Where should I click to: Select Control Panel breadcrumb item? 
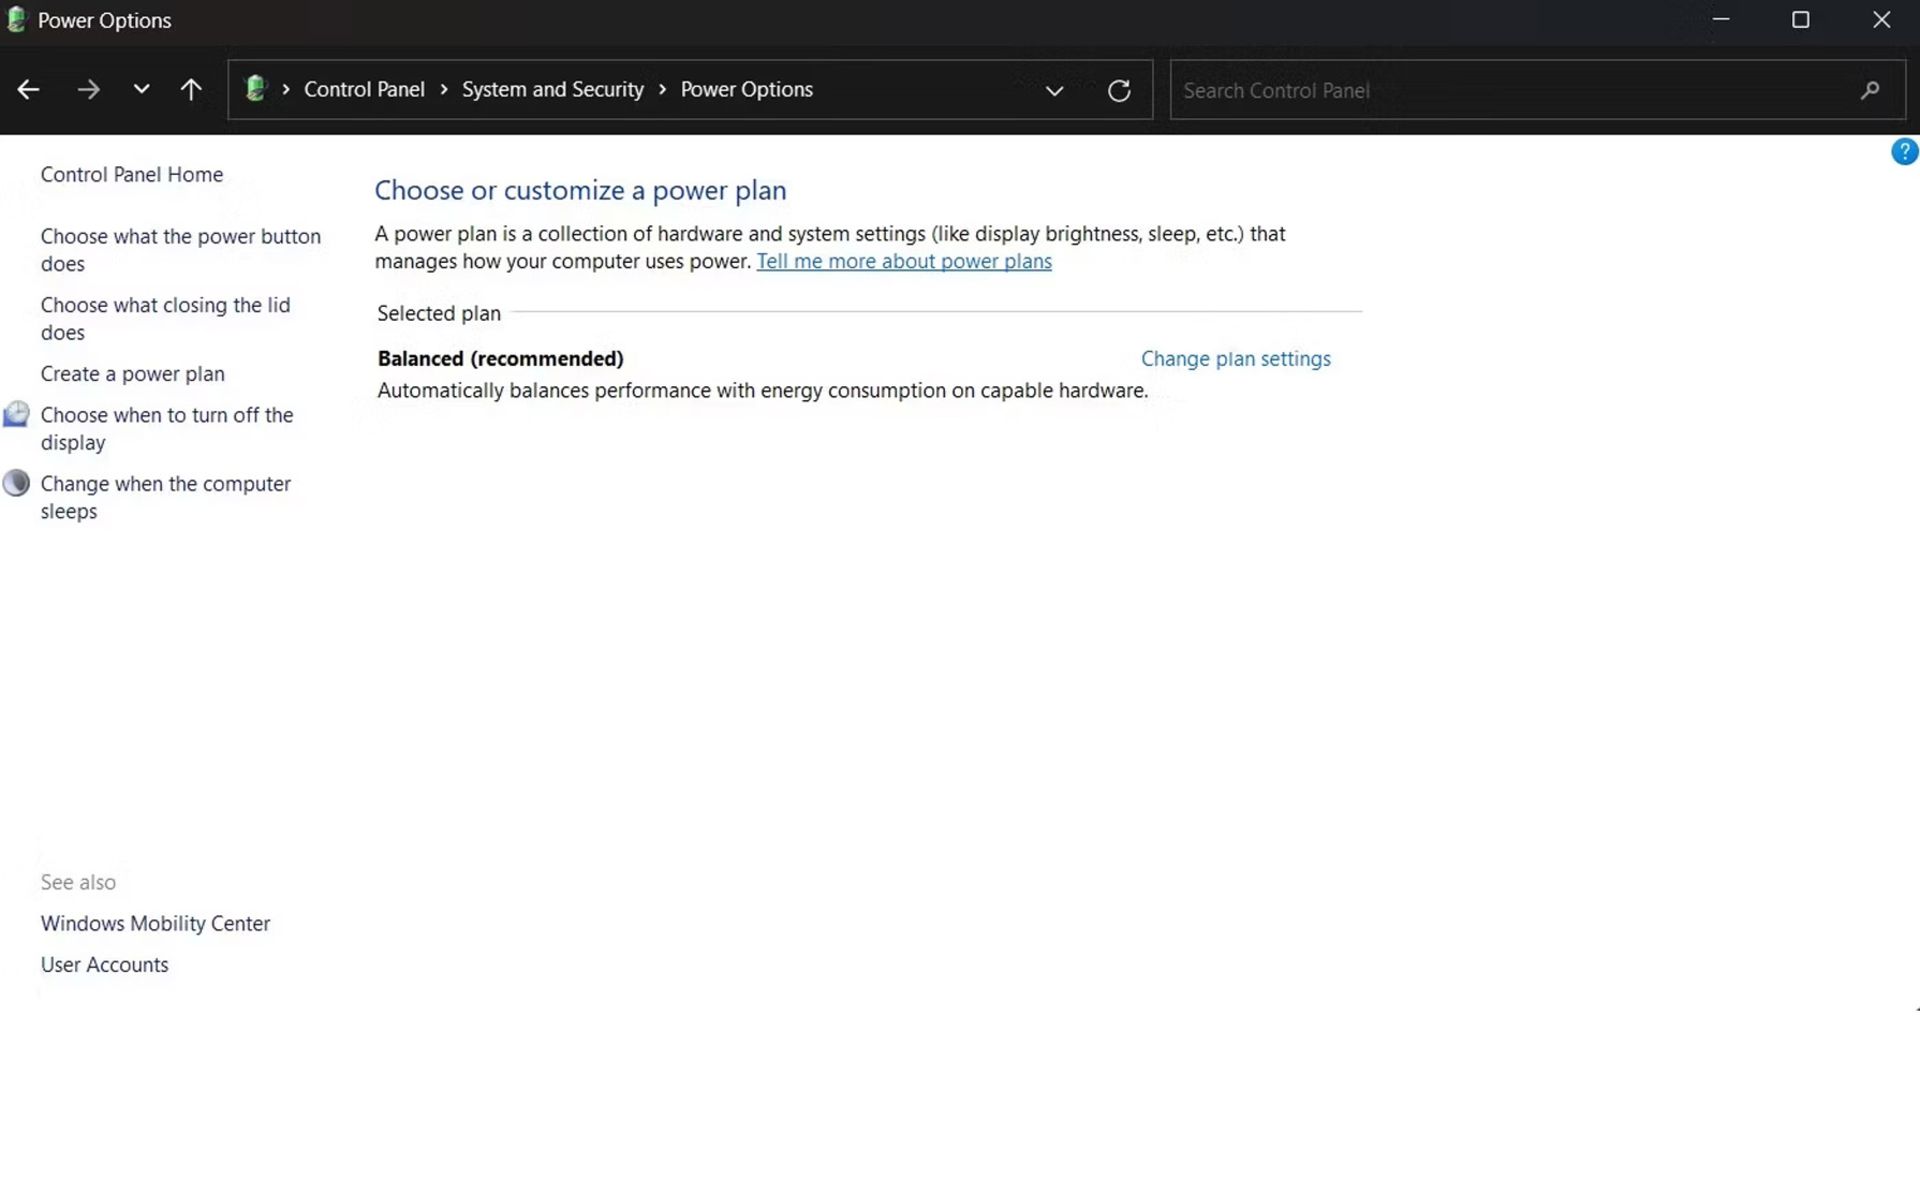[x=364, y=90]
